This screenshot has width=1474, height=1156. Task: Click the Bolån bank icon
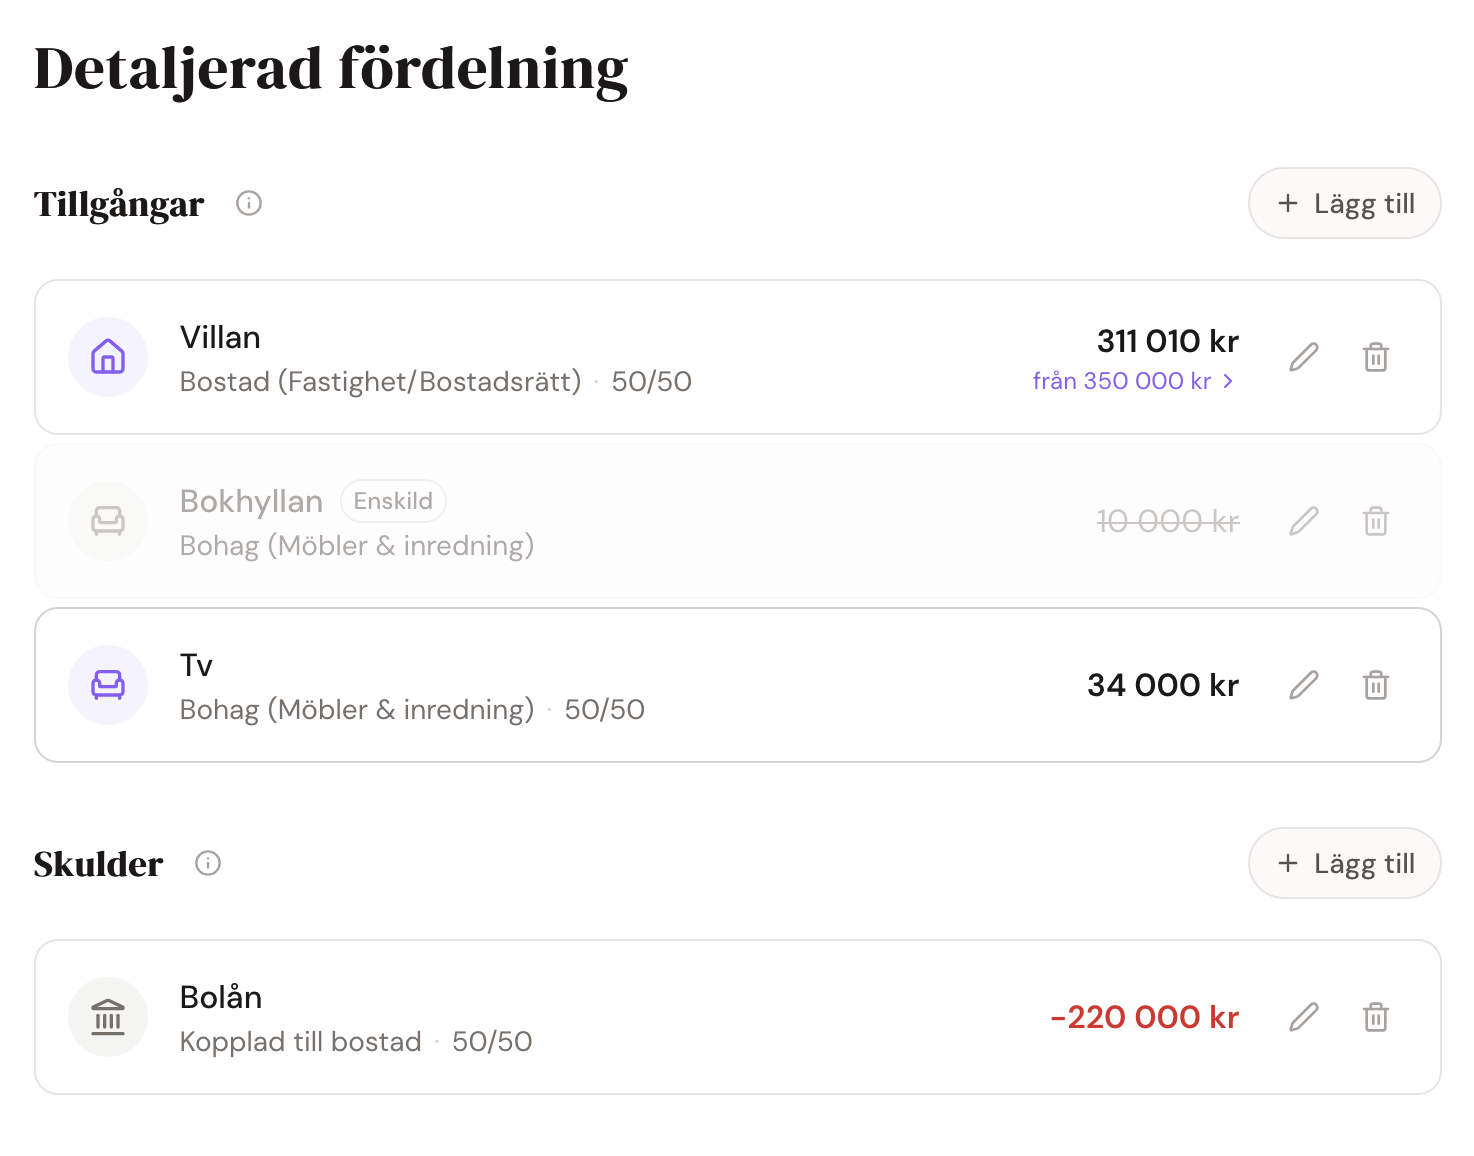108,1017
